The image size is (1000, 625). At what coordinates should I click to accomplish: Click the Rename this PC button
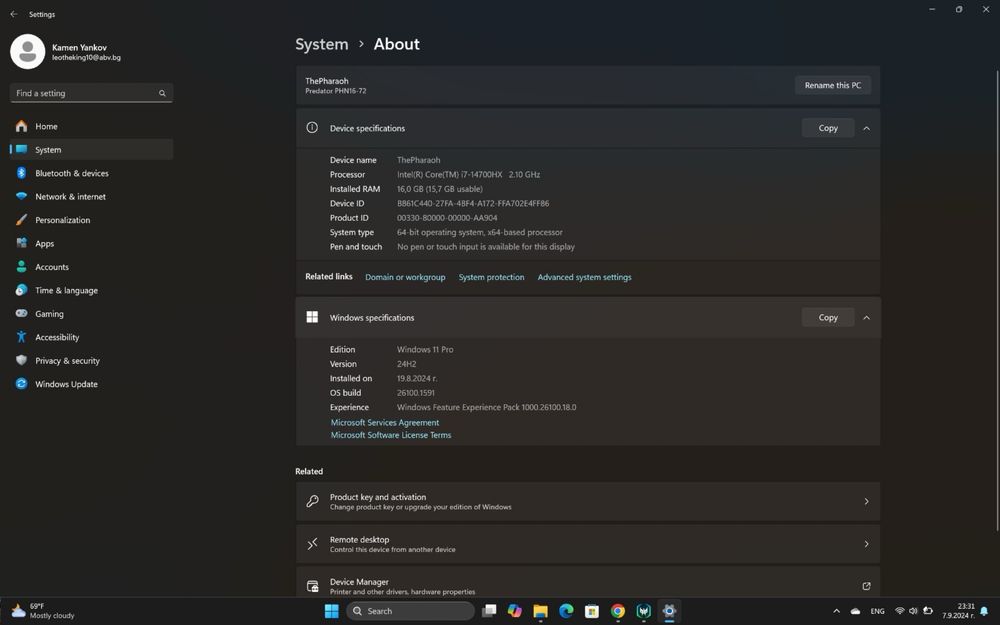pos(832,85)
